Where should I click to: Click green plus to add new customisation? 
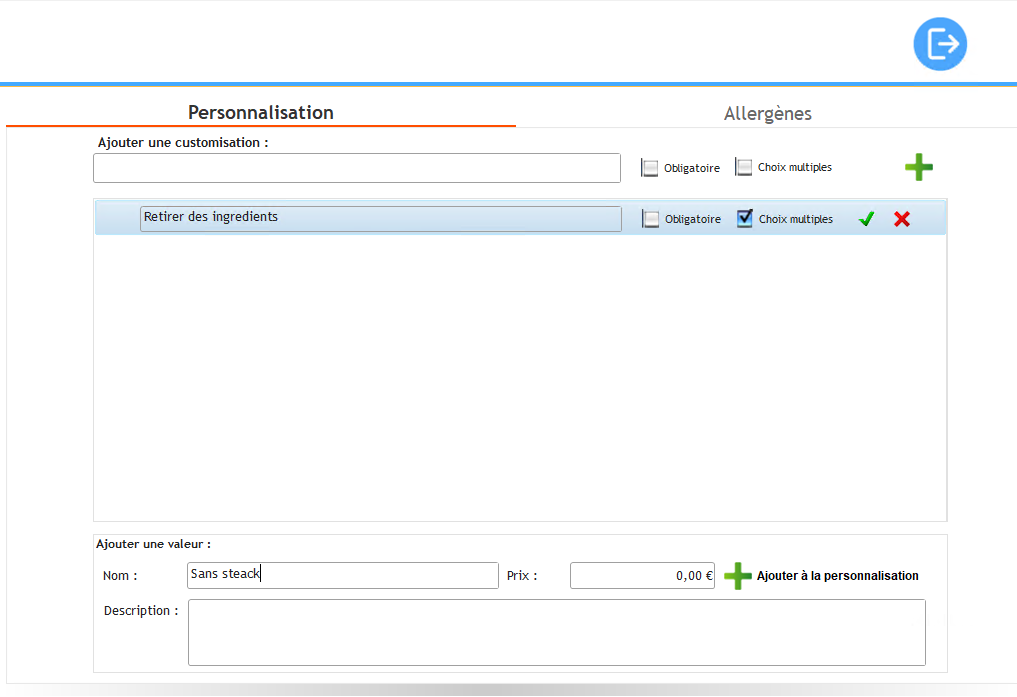click(918, 168)
